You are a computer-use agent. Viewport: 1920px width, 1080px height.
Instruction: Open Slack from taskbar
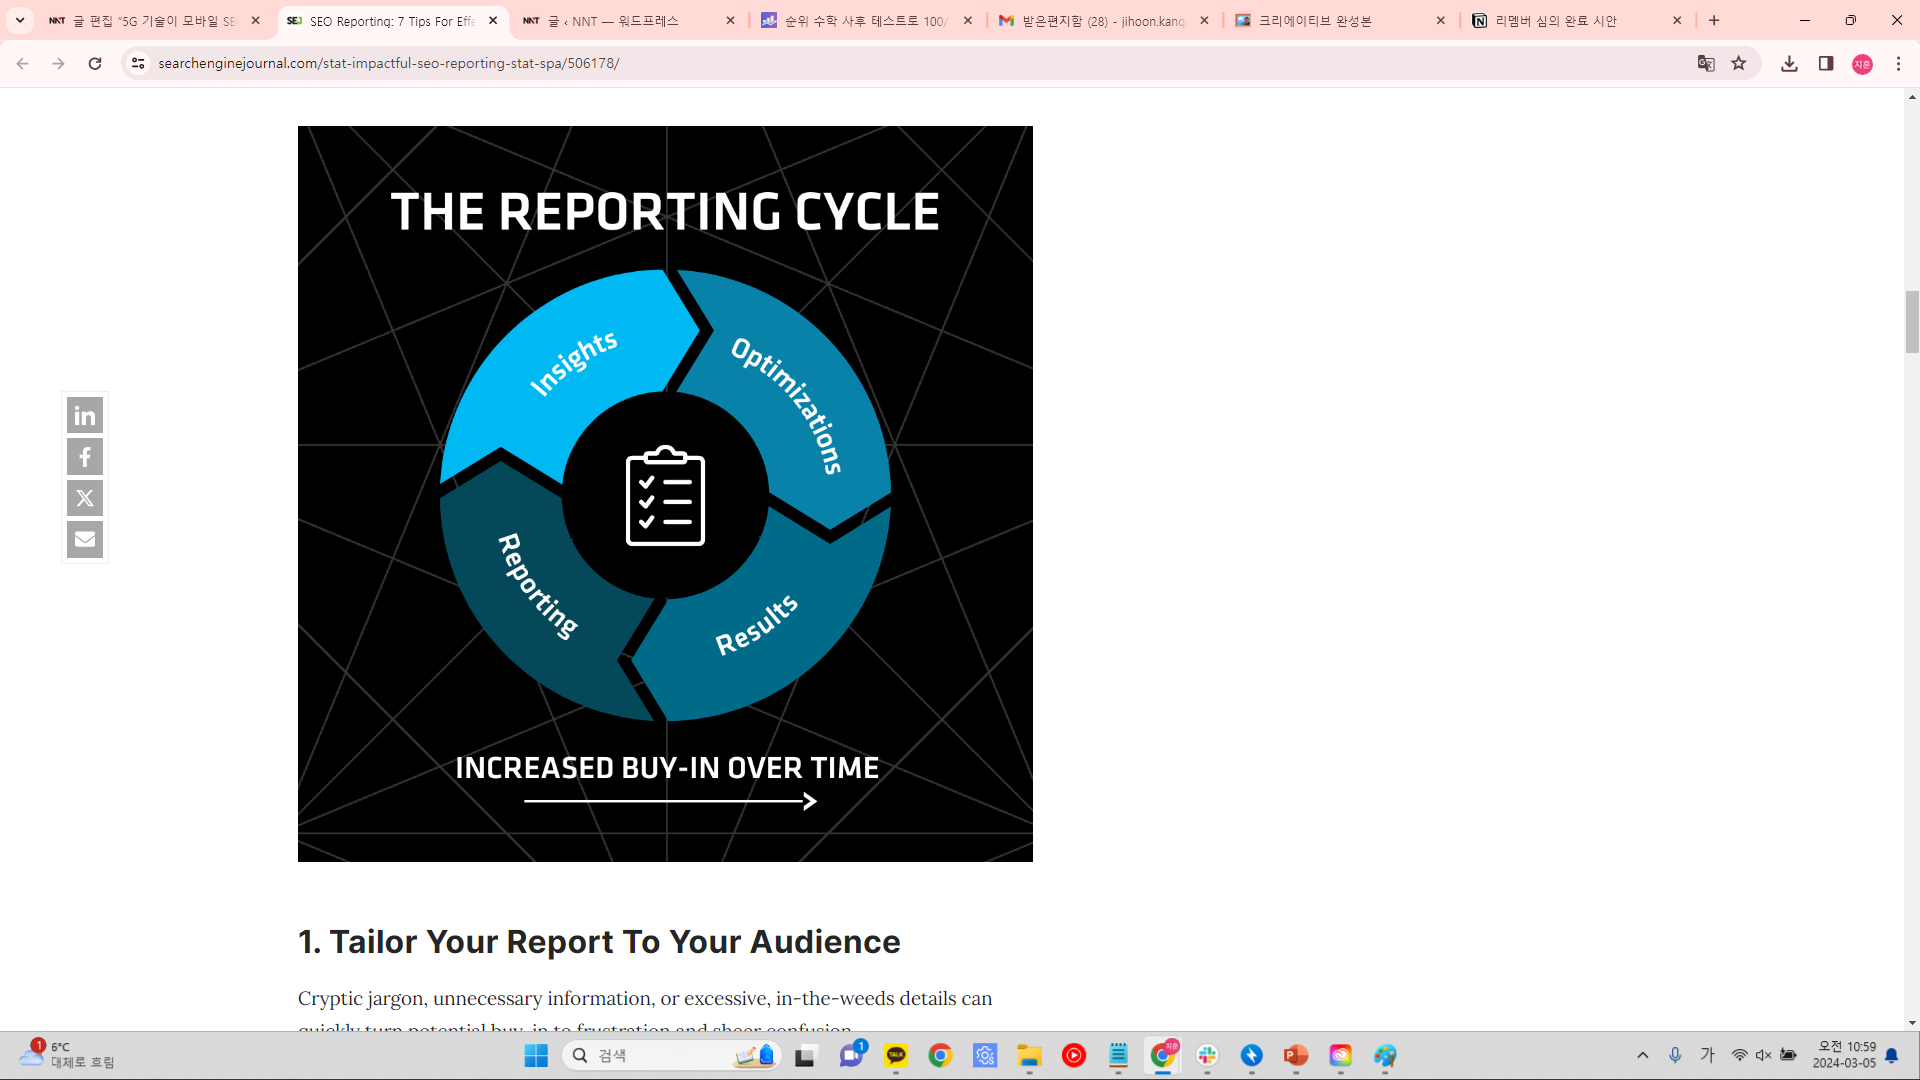(1207, 1056)
